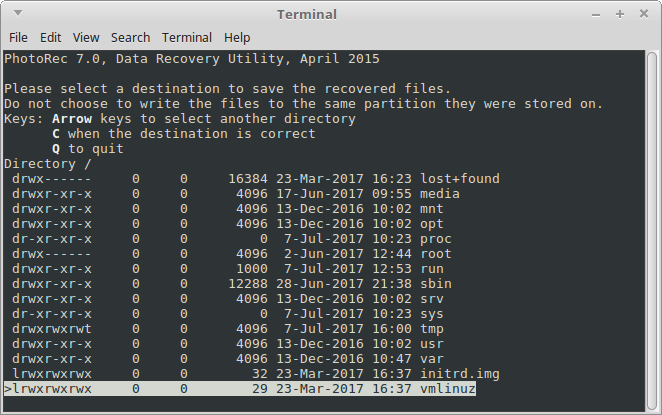Click the 'Arrow keys to select another directory' line

pos(204,119)
